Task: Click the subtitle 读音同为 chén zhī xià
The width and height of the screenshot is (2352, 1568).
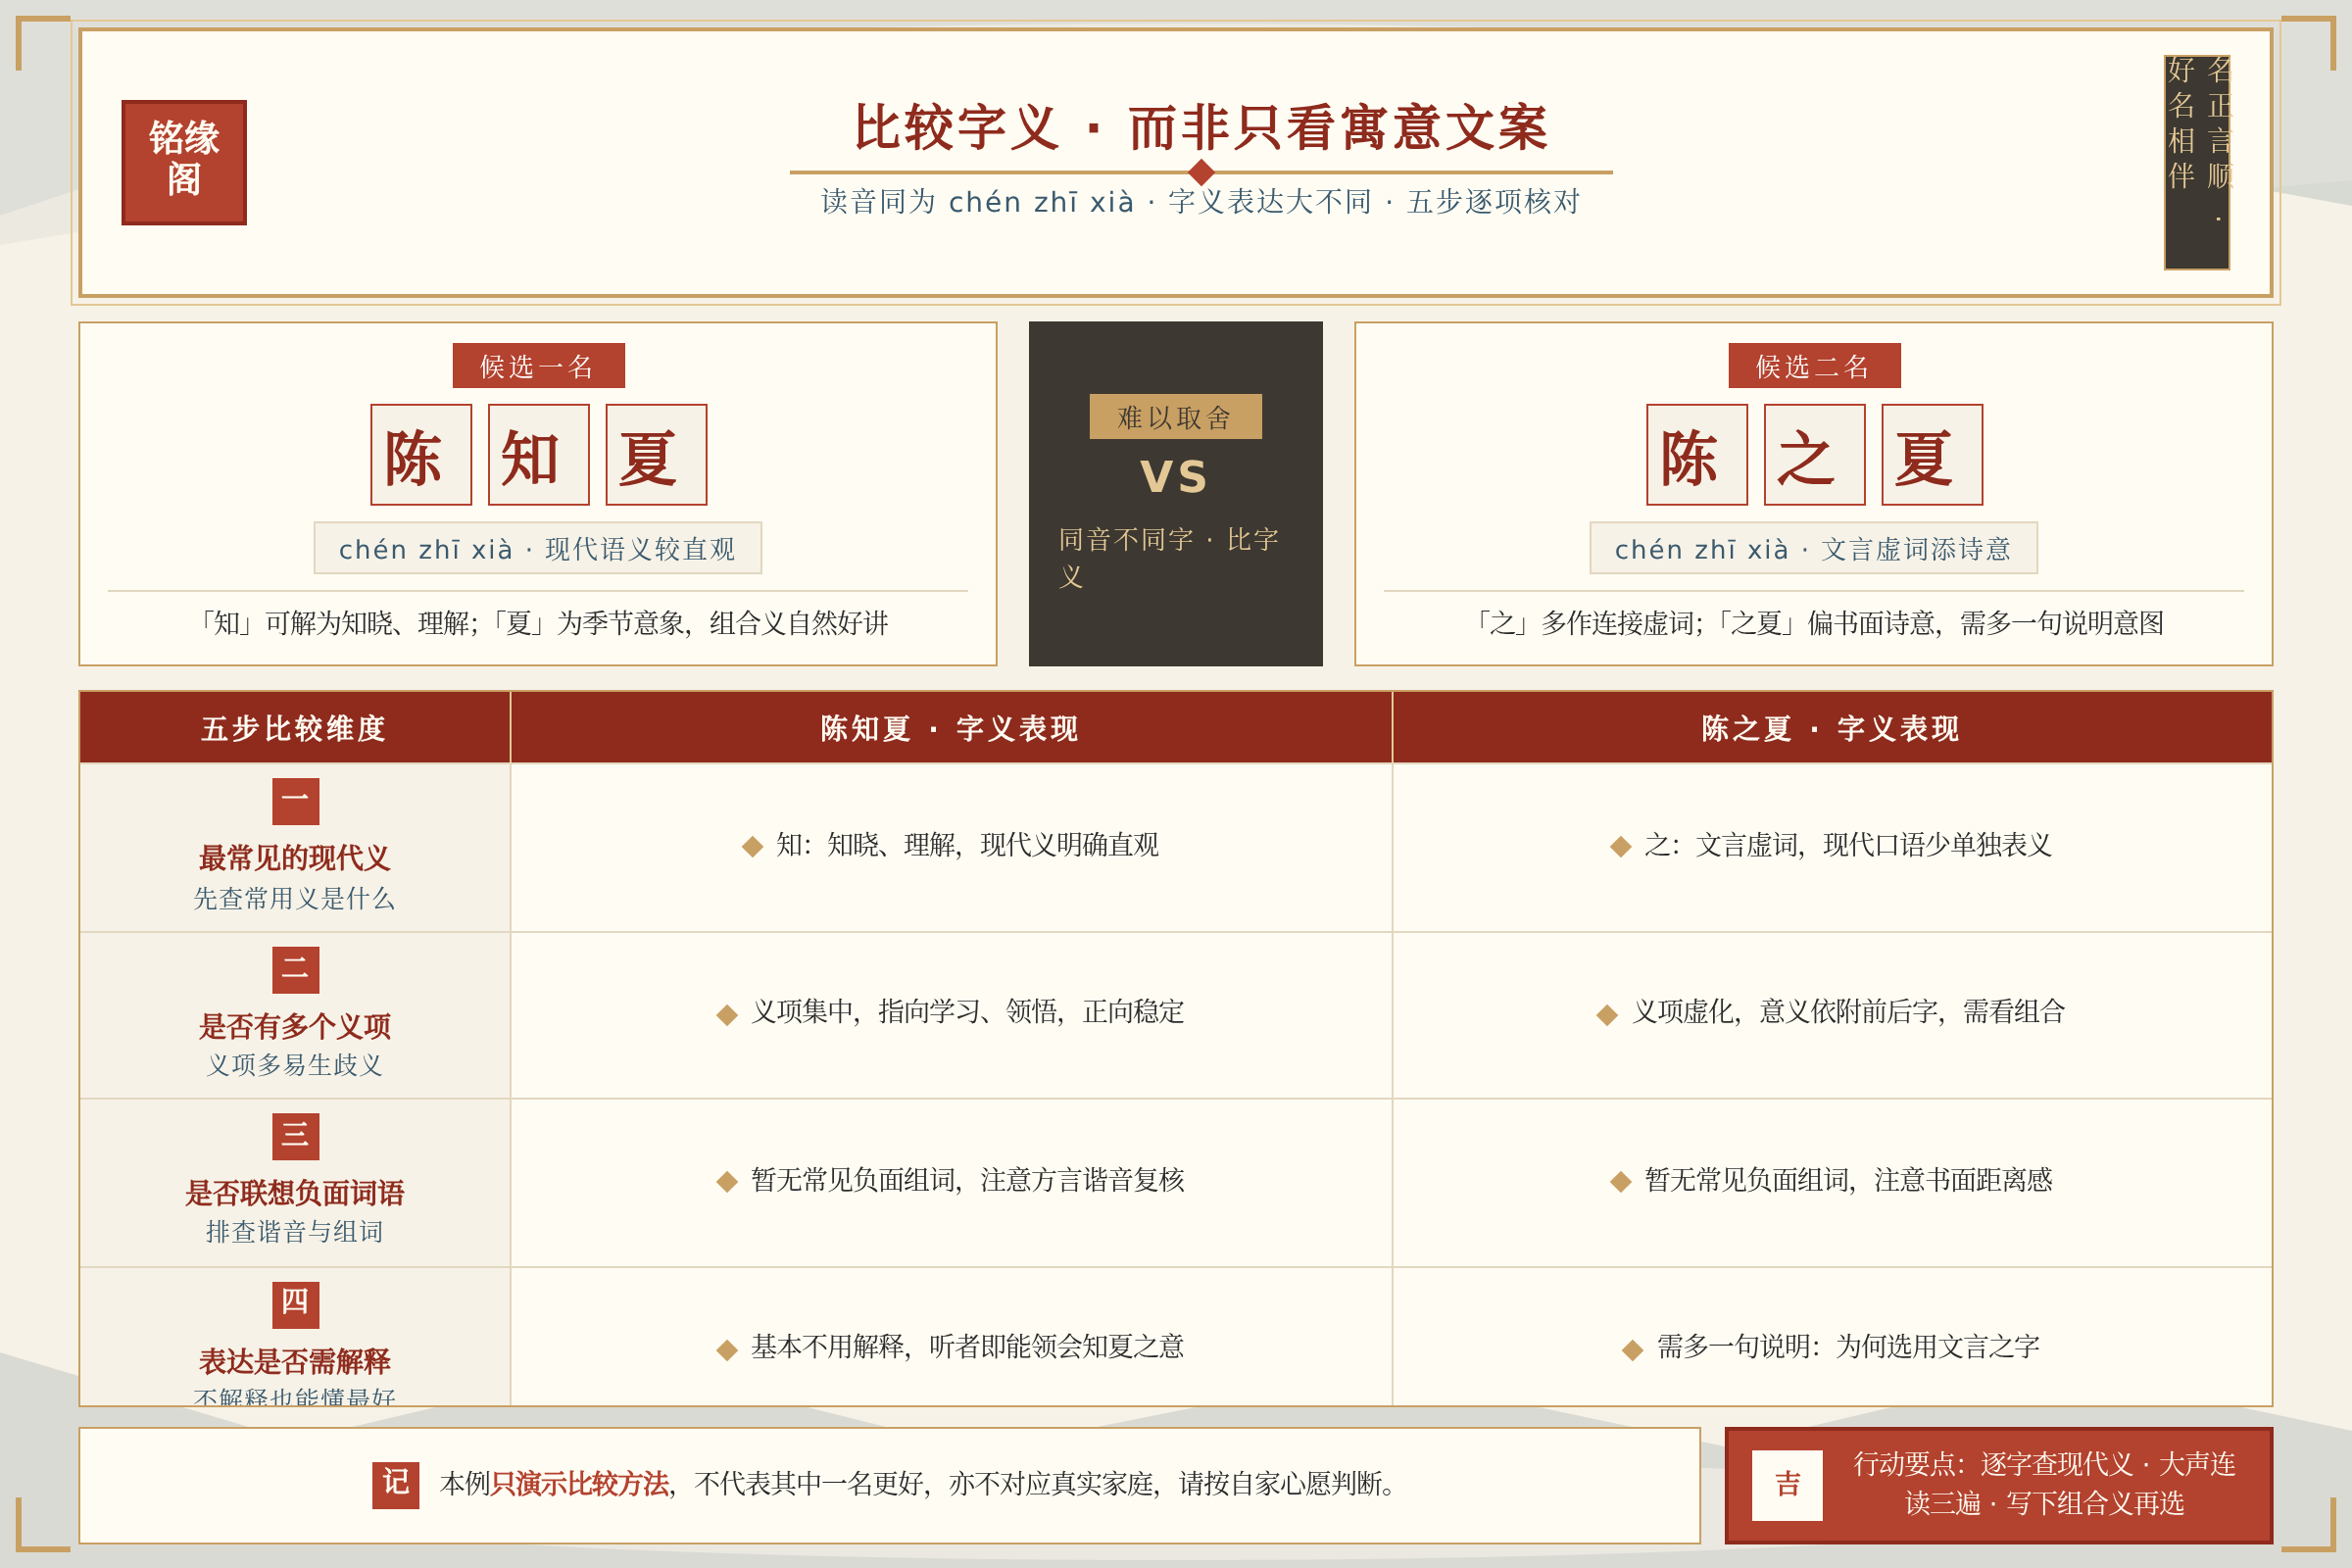Action: coord(1201,202)
